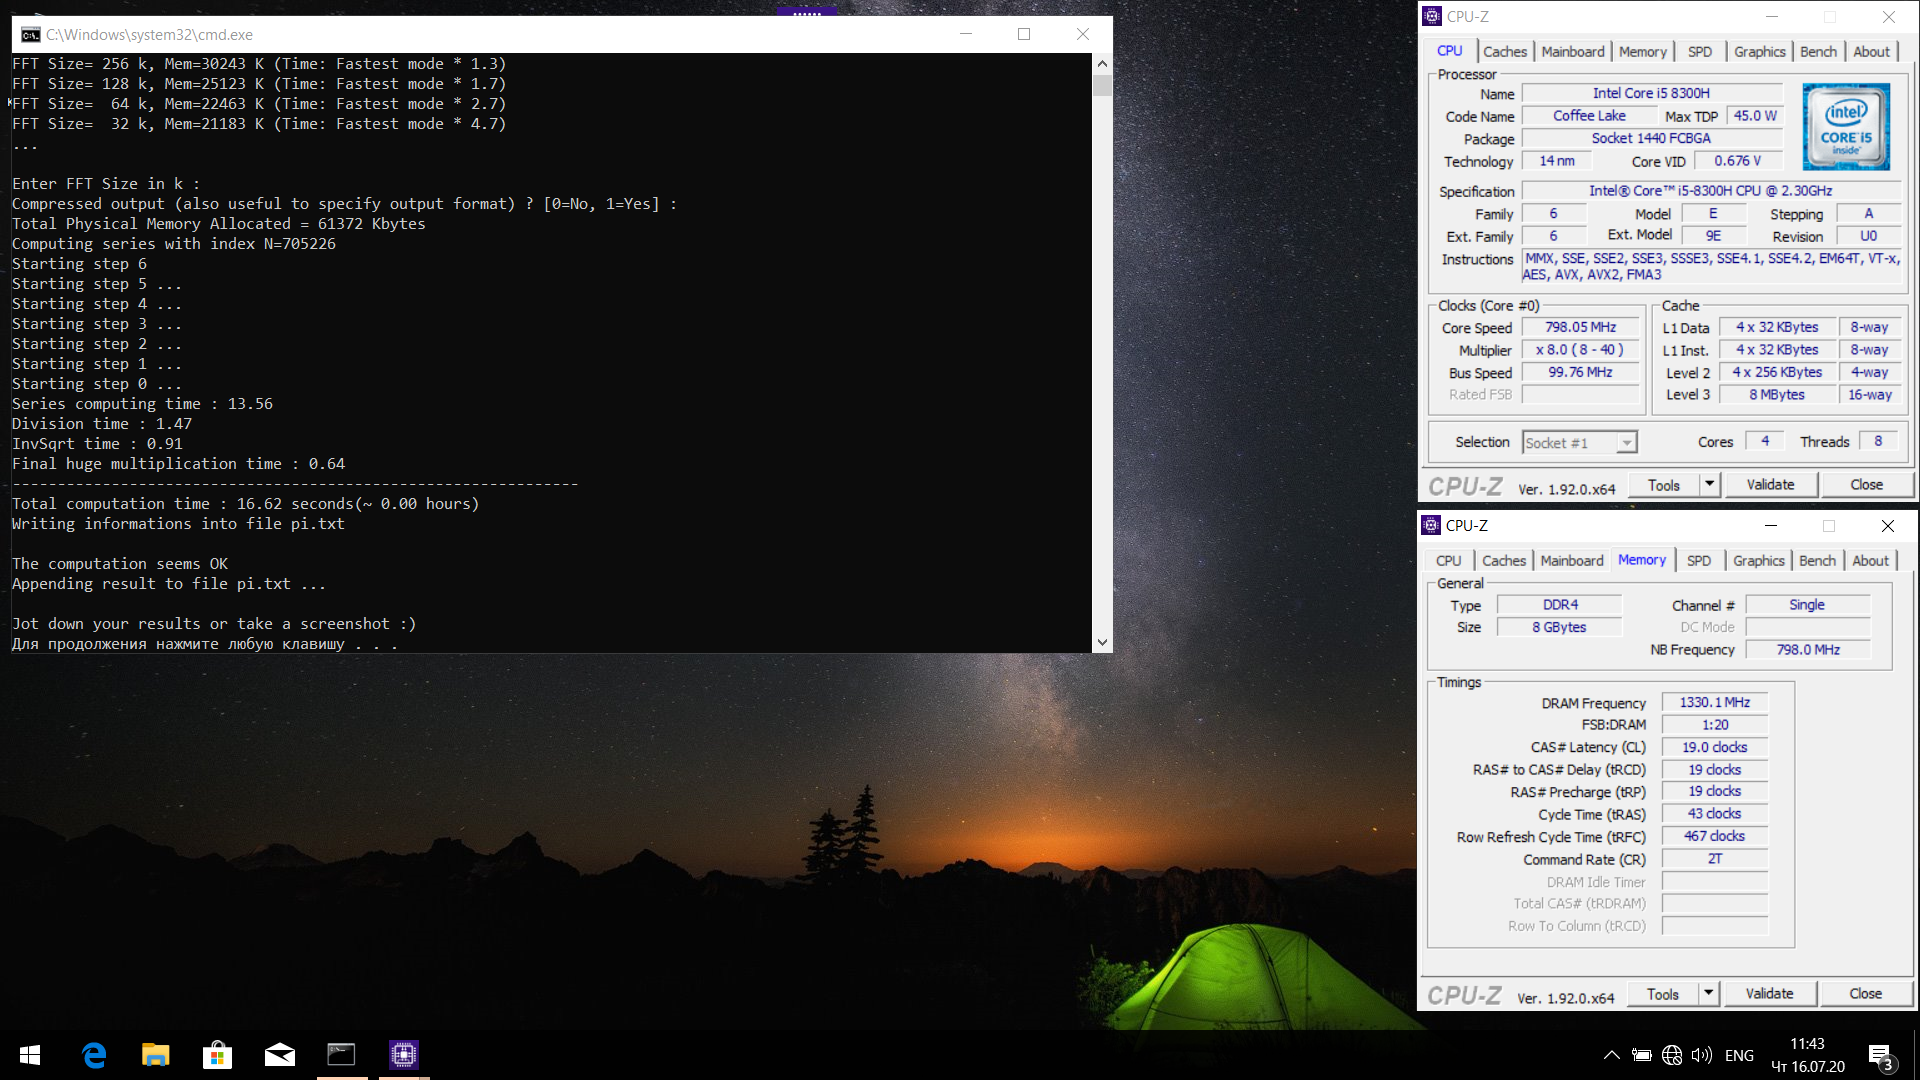Open cmd.exe window system icon

click(30, 34)
